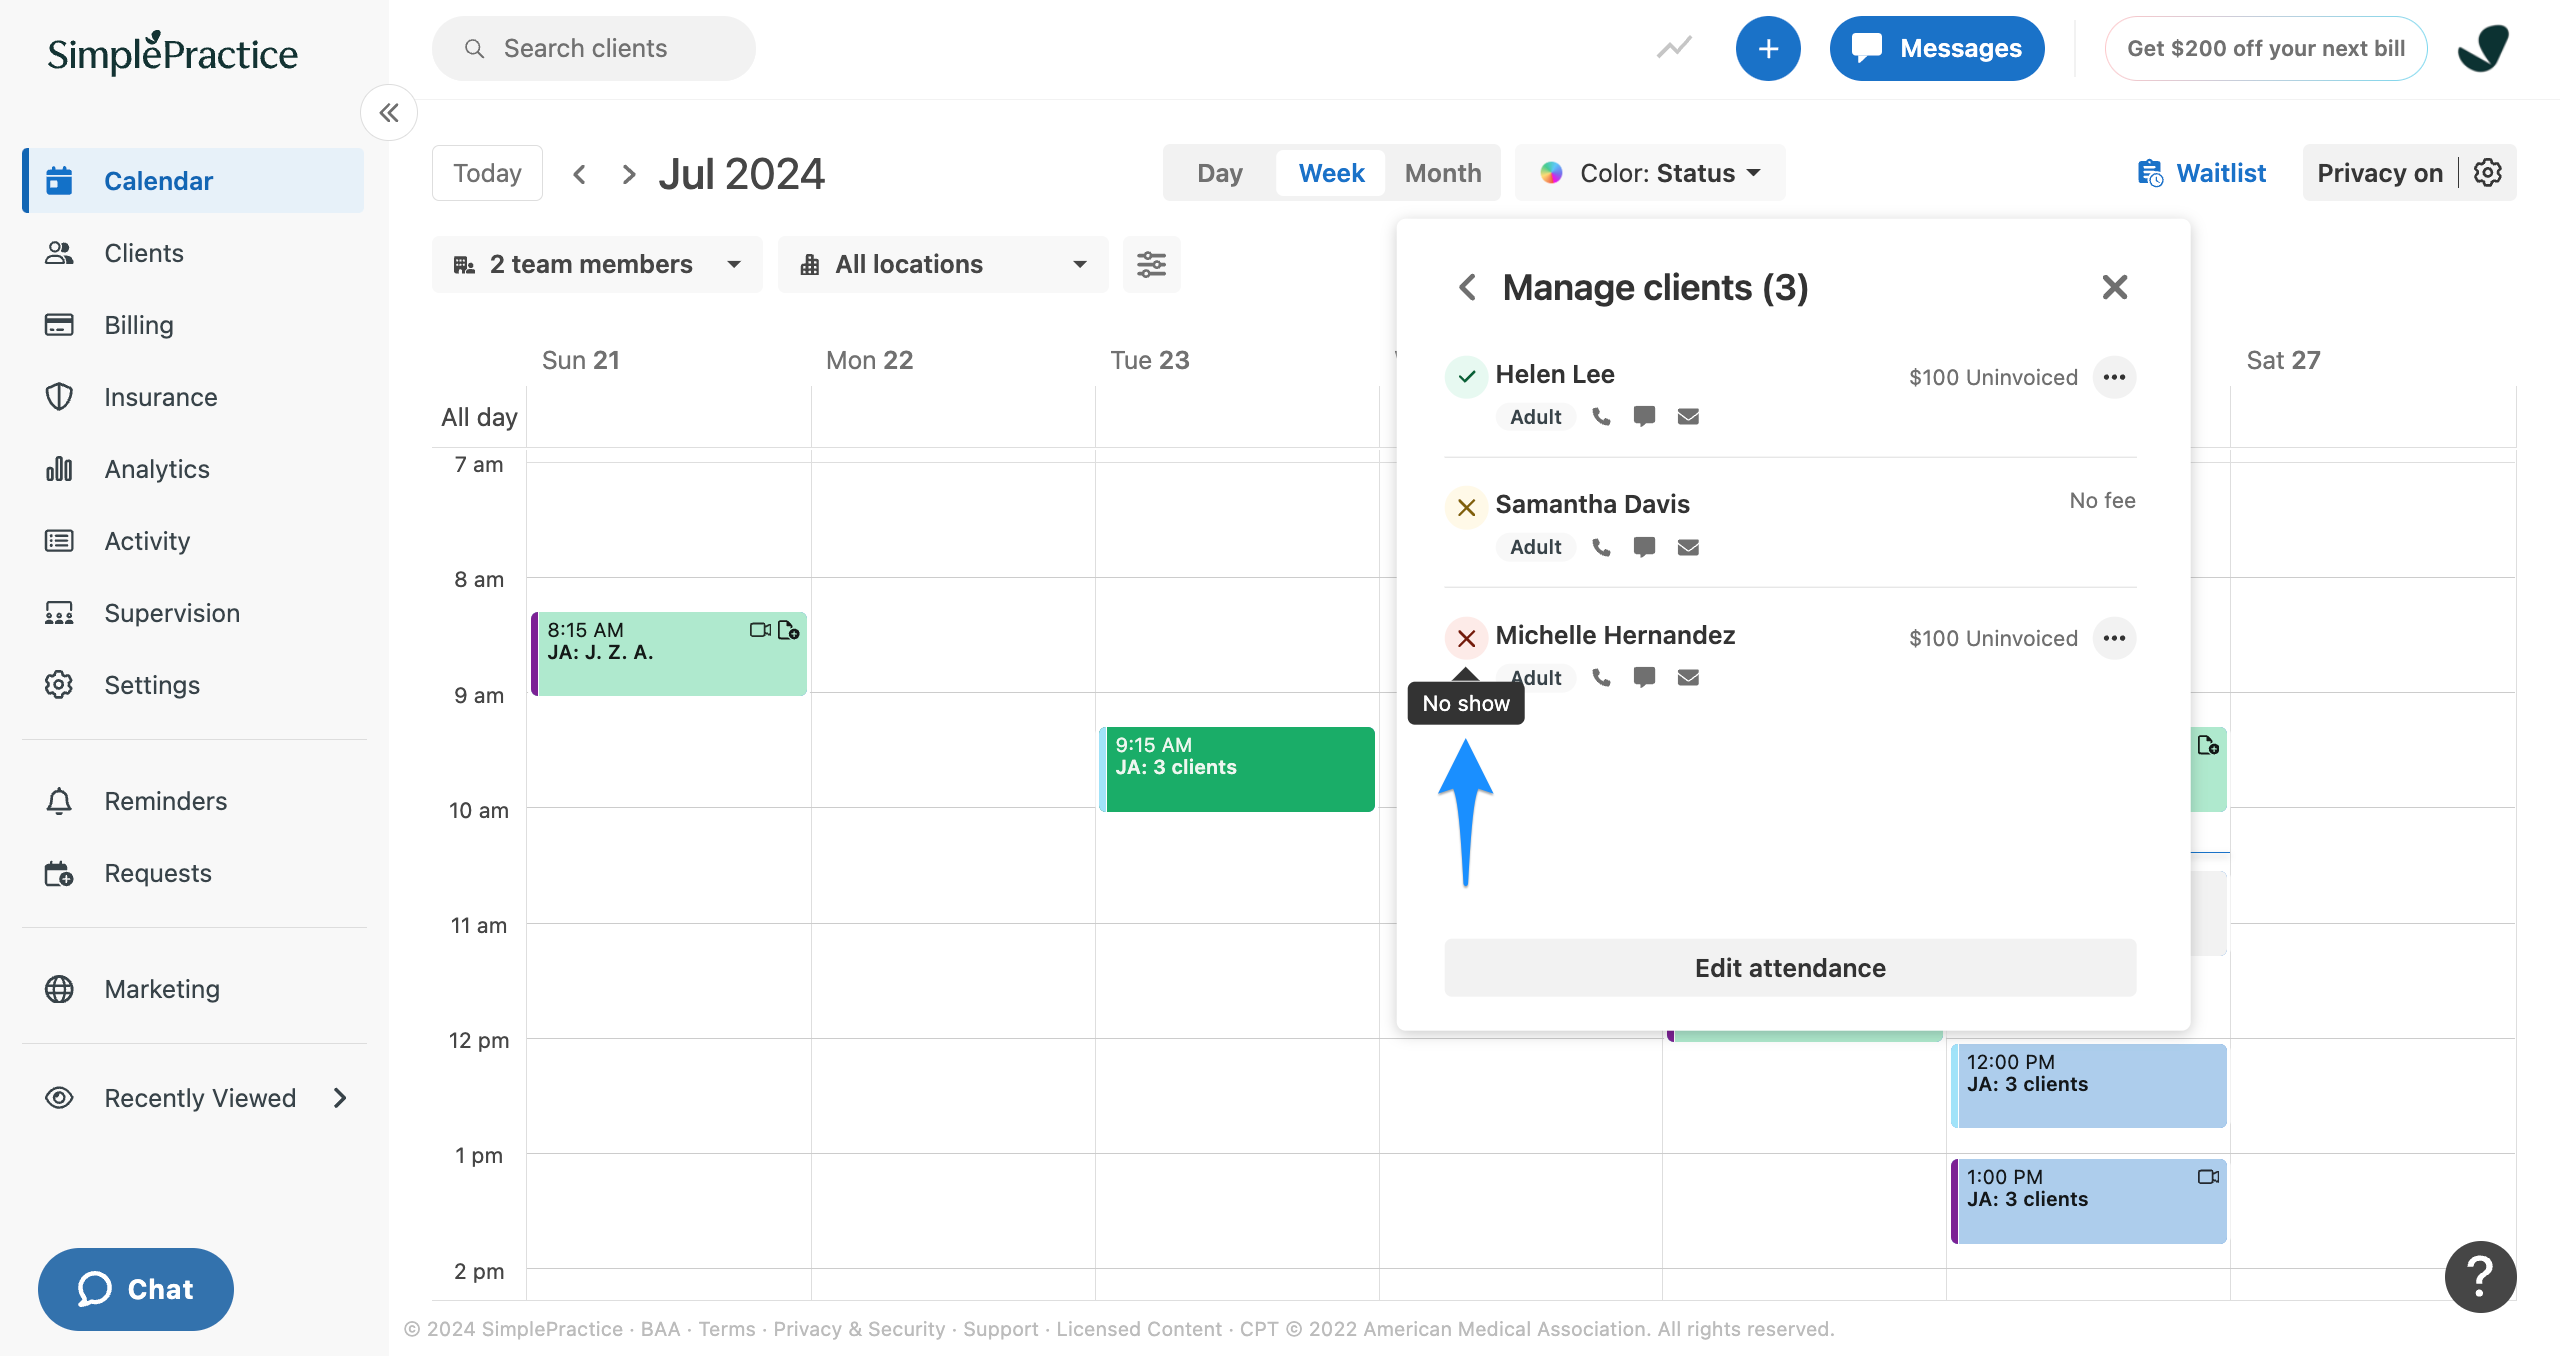Open Privacy & Security footer link
Viewport: 2560px width, 1356px height.
[859, 1329]
